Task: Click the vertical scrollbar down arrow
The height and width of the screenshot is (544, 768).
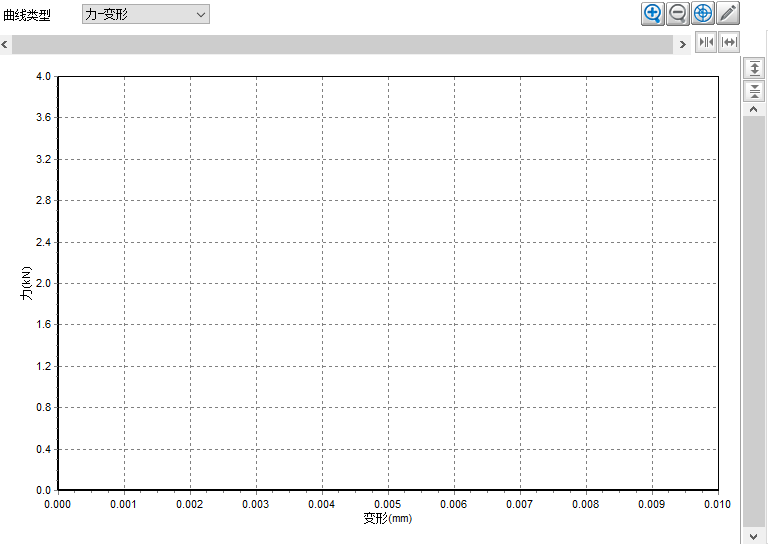Action: point(753,536)
